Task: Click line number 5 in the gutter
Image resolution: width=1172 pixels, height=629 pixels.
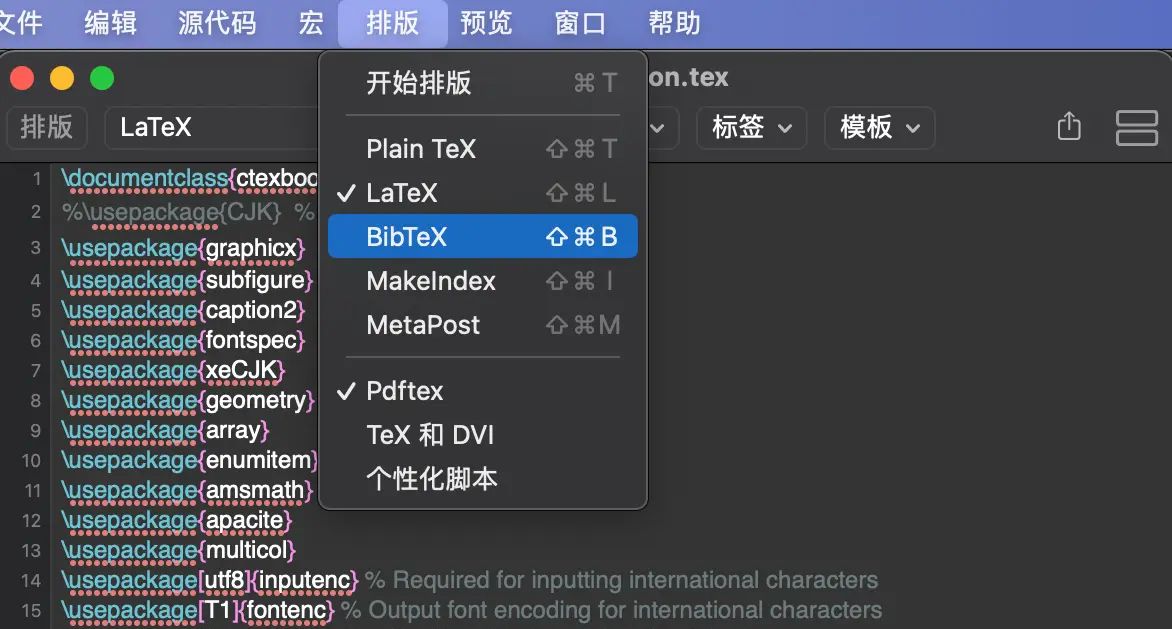Action: pyautogui.click(x=35, y=310)
